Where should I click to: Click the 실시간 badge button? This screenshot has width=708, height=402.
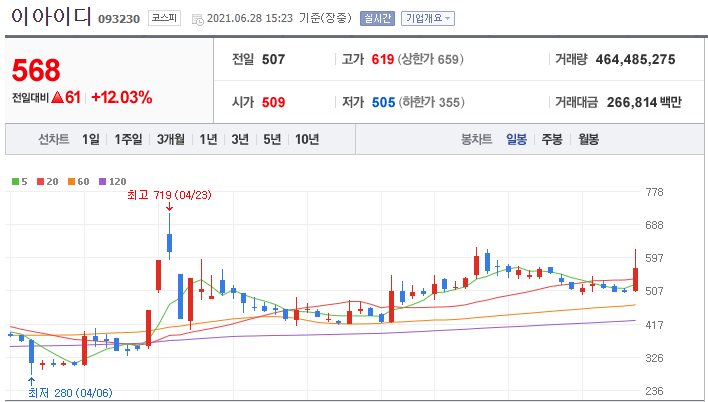tap(377, 19)
